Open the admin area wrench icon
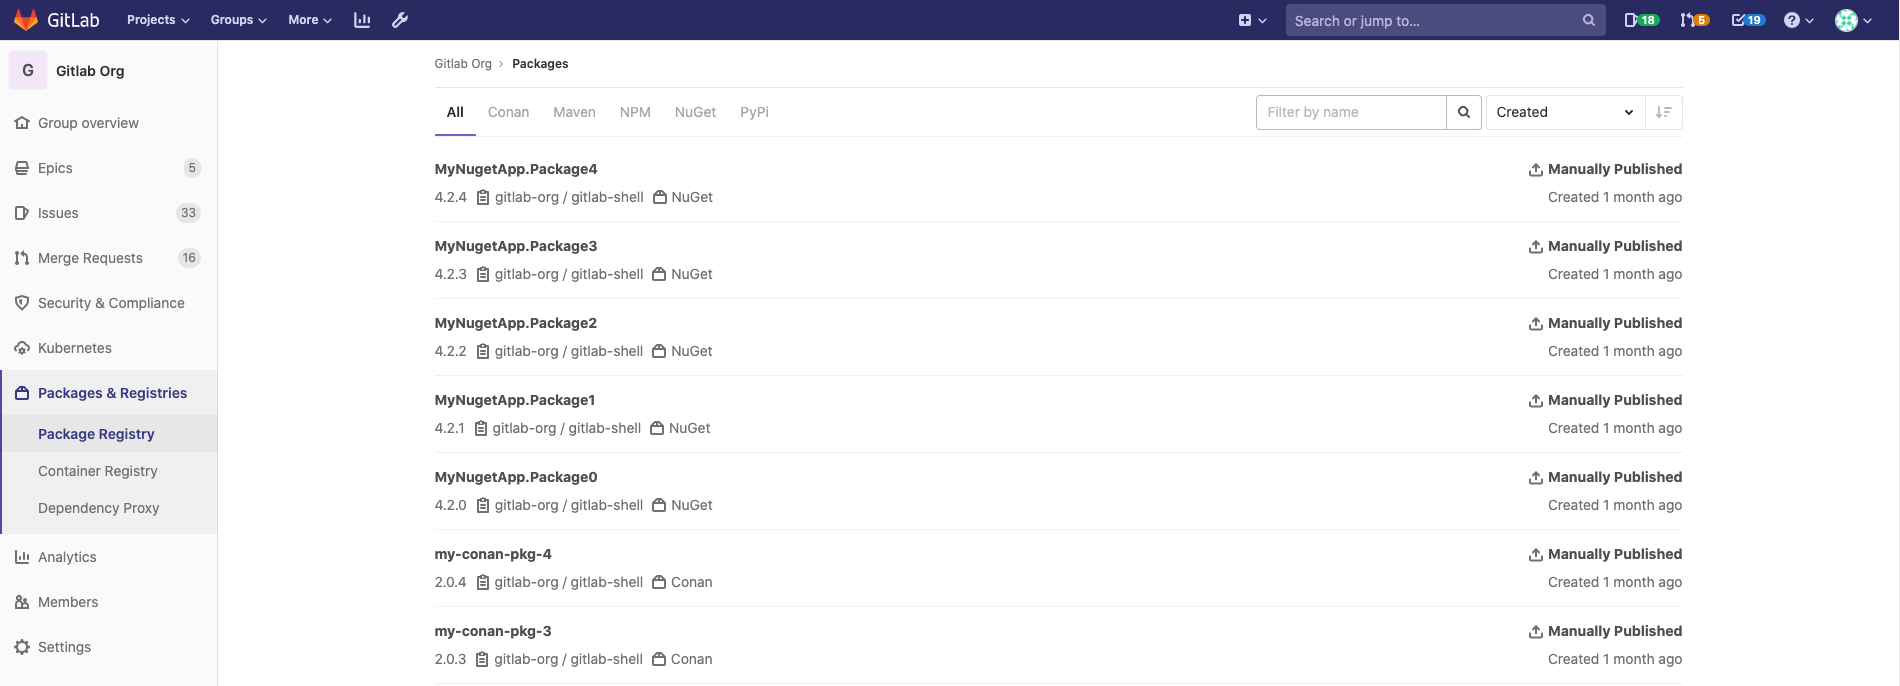 400,20
